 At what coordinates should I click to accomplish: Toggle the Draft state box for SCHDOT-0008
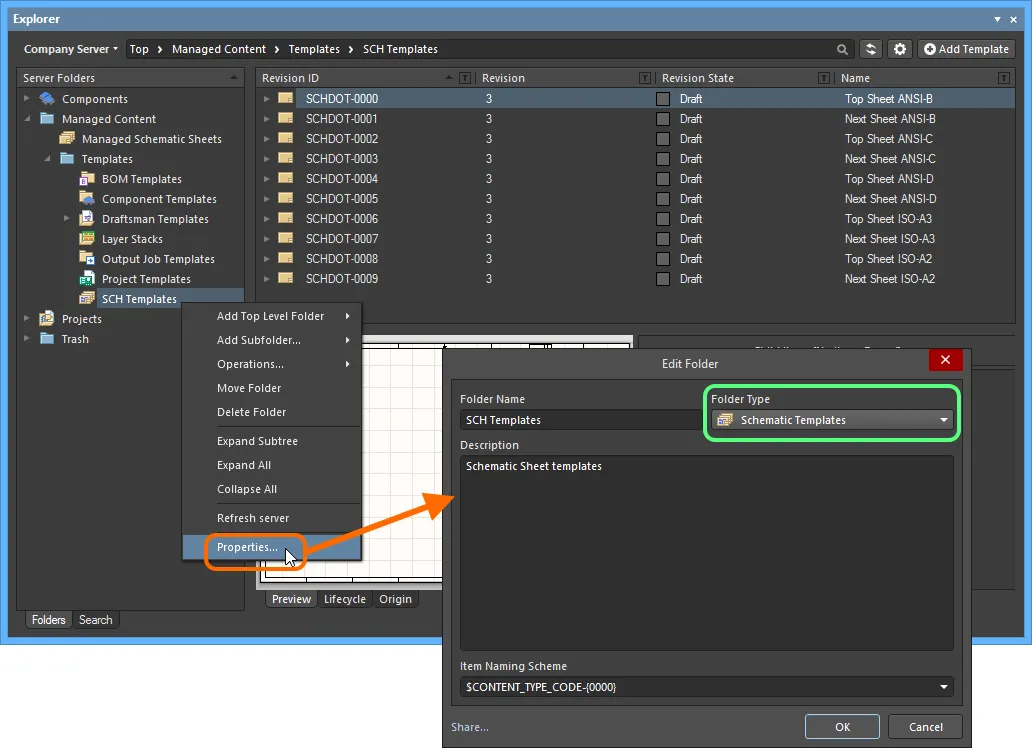663,259
